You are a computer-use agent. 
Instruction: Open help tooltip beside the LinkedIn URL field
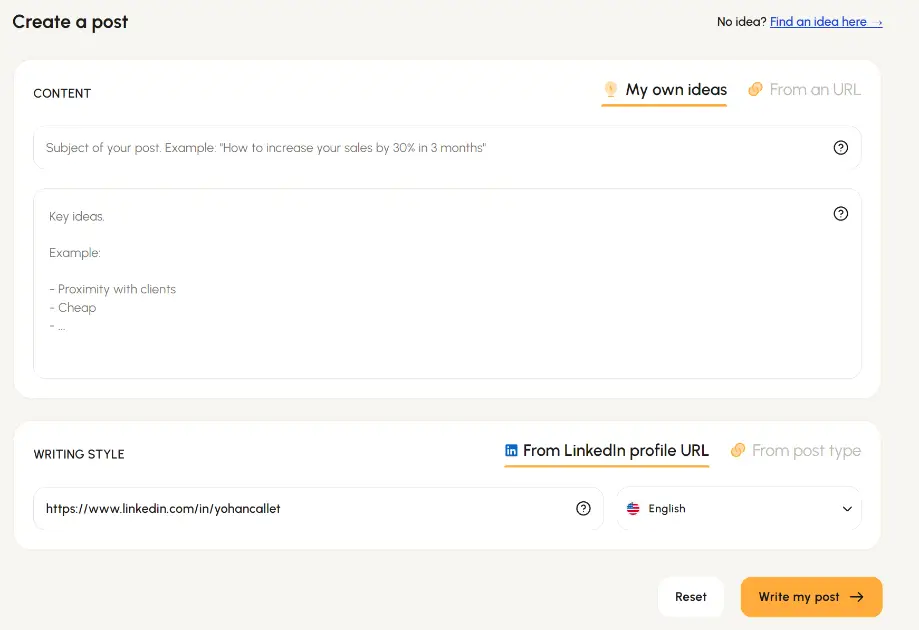click(x=583, y=508)
